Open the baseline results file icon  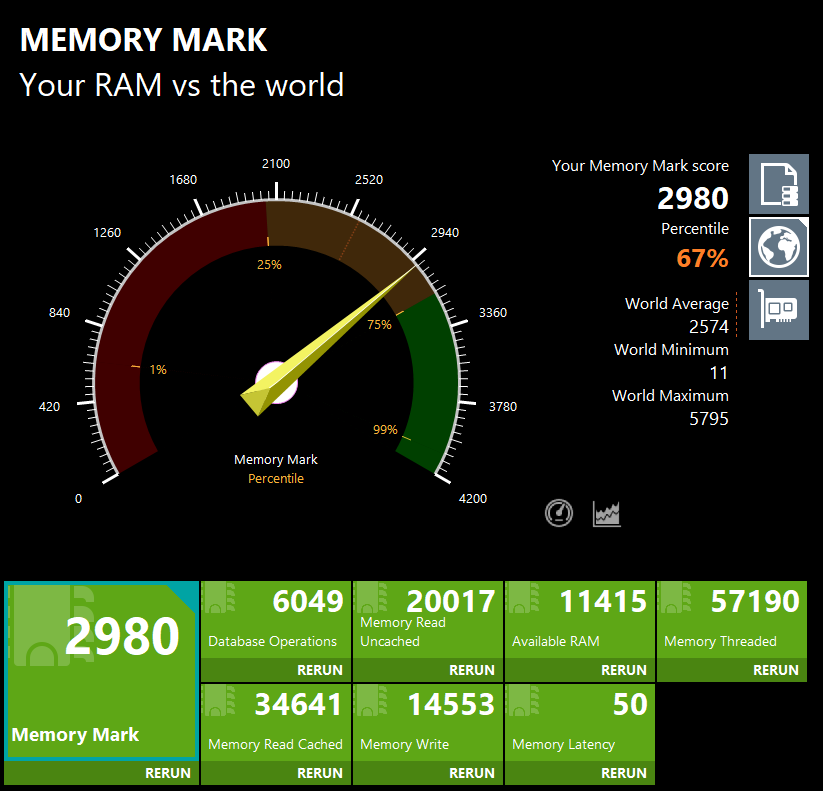coord(778,184)
